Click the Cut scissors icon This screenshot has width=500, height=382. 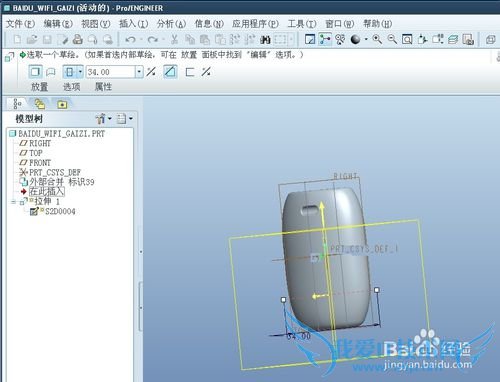click(x=174, y=40)
